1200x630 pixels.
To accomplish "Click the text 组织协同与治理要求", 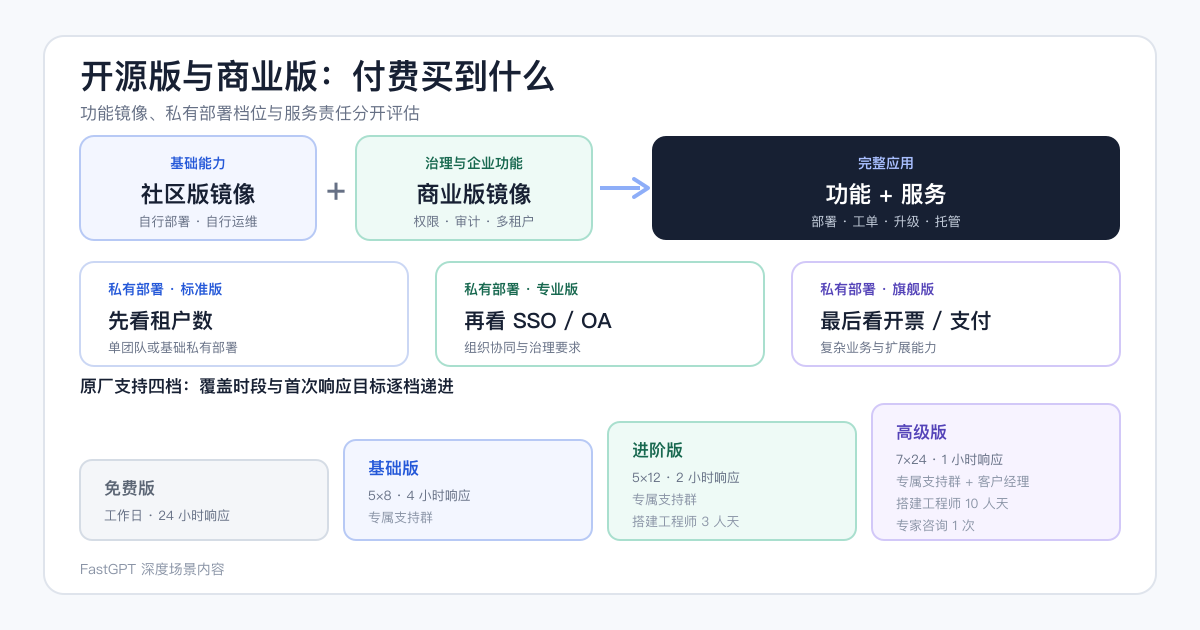I will [x=522, y=348].
